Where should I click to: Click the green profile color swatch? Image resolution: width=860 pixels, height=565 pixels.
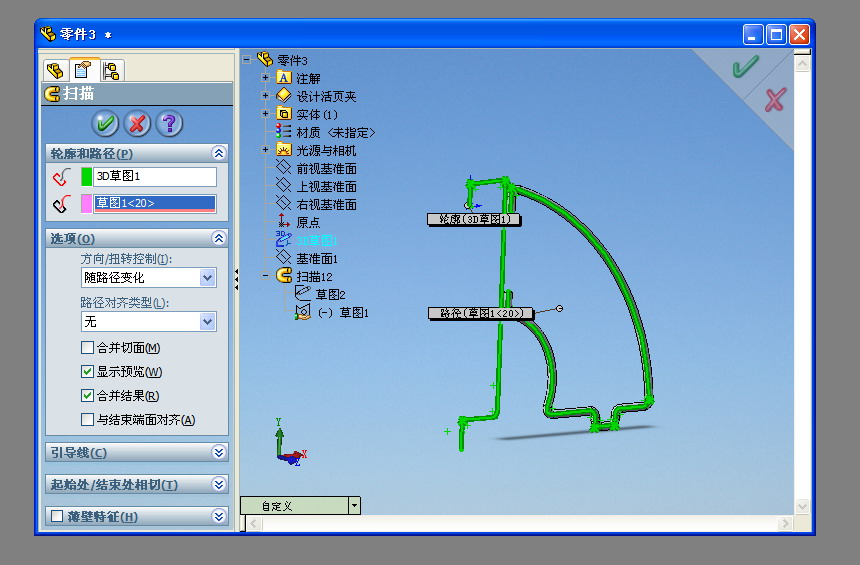click(x=87, y=177)
